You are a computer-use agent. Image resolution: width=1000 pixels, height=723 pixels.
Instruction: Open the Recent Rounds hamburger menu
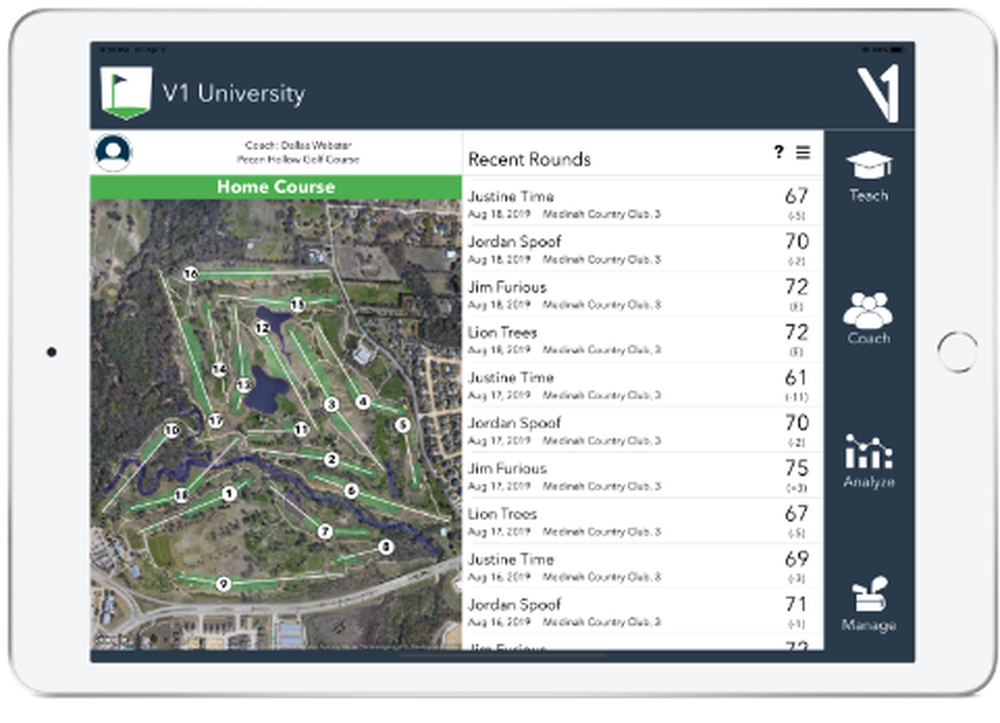coord(803,152)
